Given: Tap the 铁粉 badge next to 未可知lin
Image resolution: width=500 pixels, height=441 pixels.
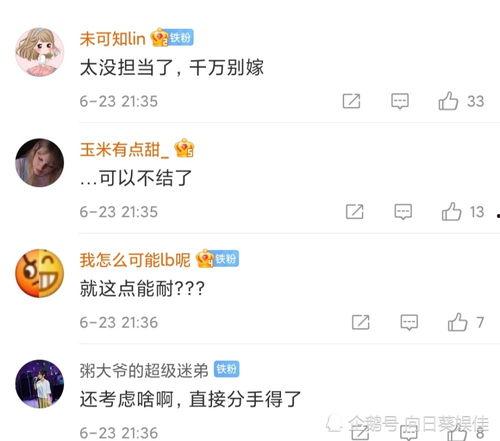Looking at the screenshot, I should click(x=181, y=38).
